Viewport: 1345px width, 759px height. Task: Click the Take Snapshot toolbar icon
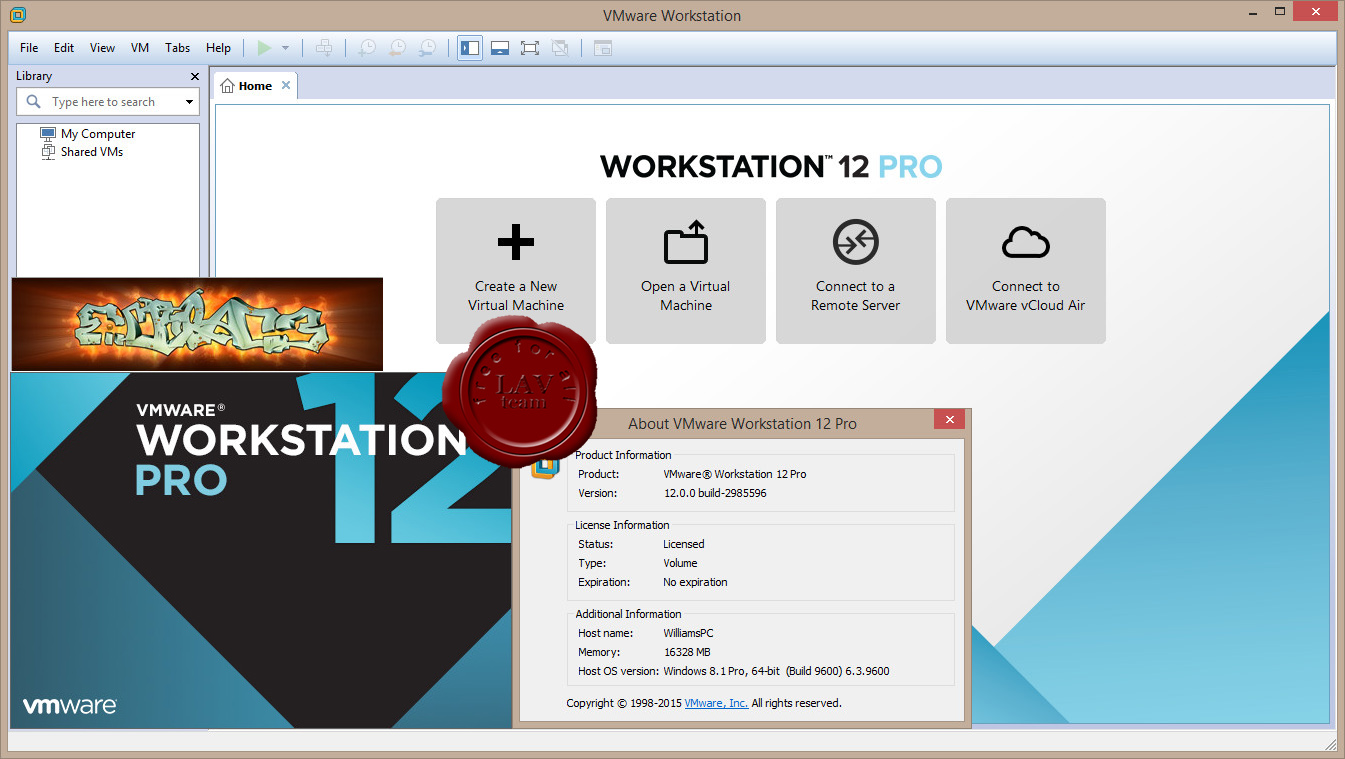[x=367, y=48]
